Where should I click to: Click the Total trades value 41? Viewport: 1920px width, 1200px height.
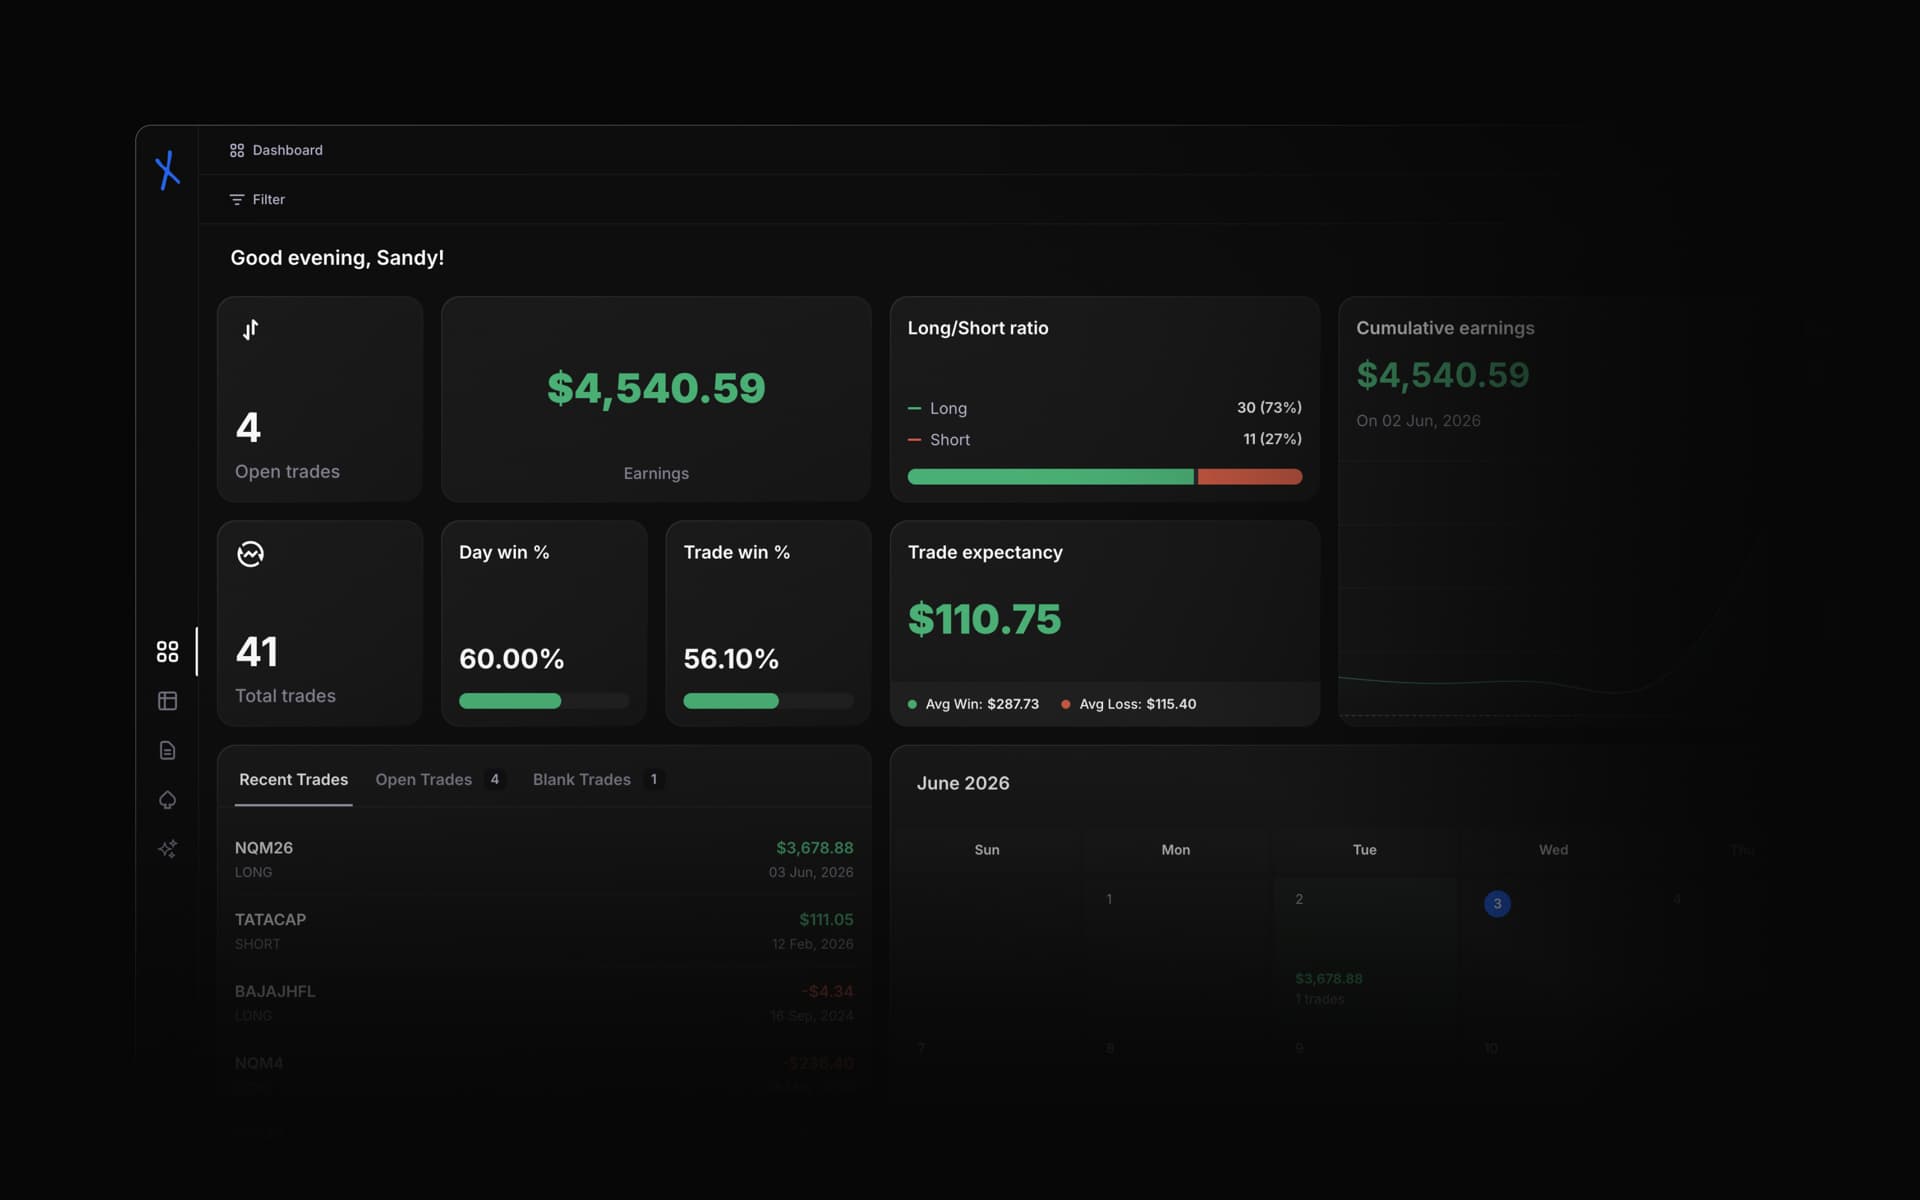point(257,652)
